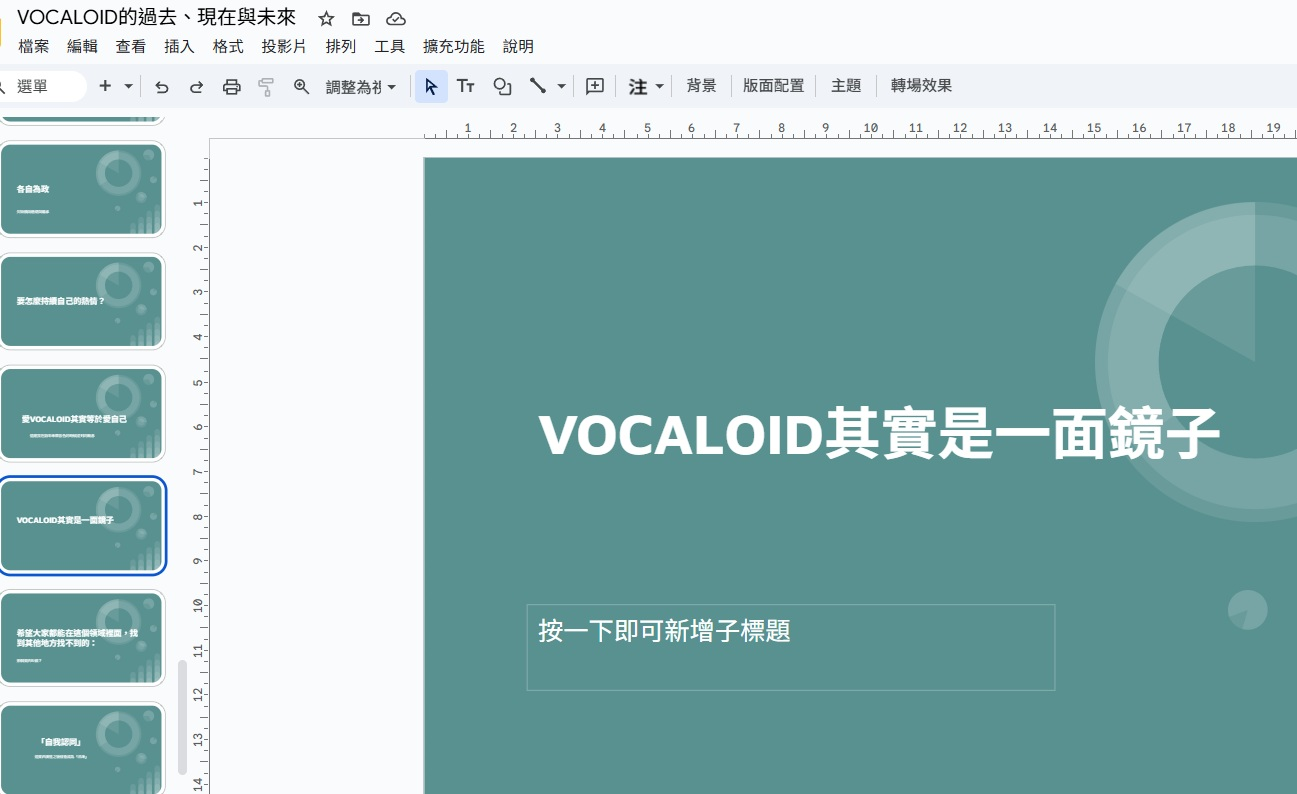Click the zoom magnifier icon
Screen dimensions: 1297x794
click(x=301, y=87)
